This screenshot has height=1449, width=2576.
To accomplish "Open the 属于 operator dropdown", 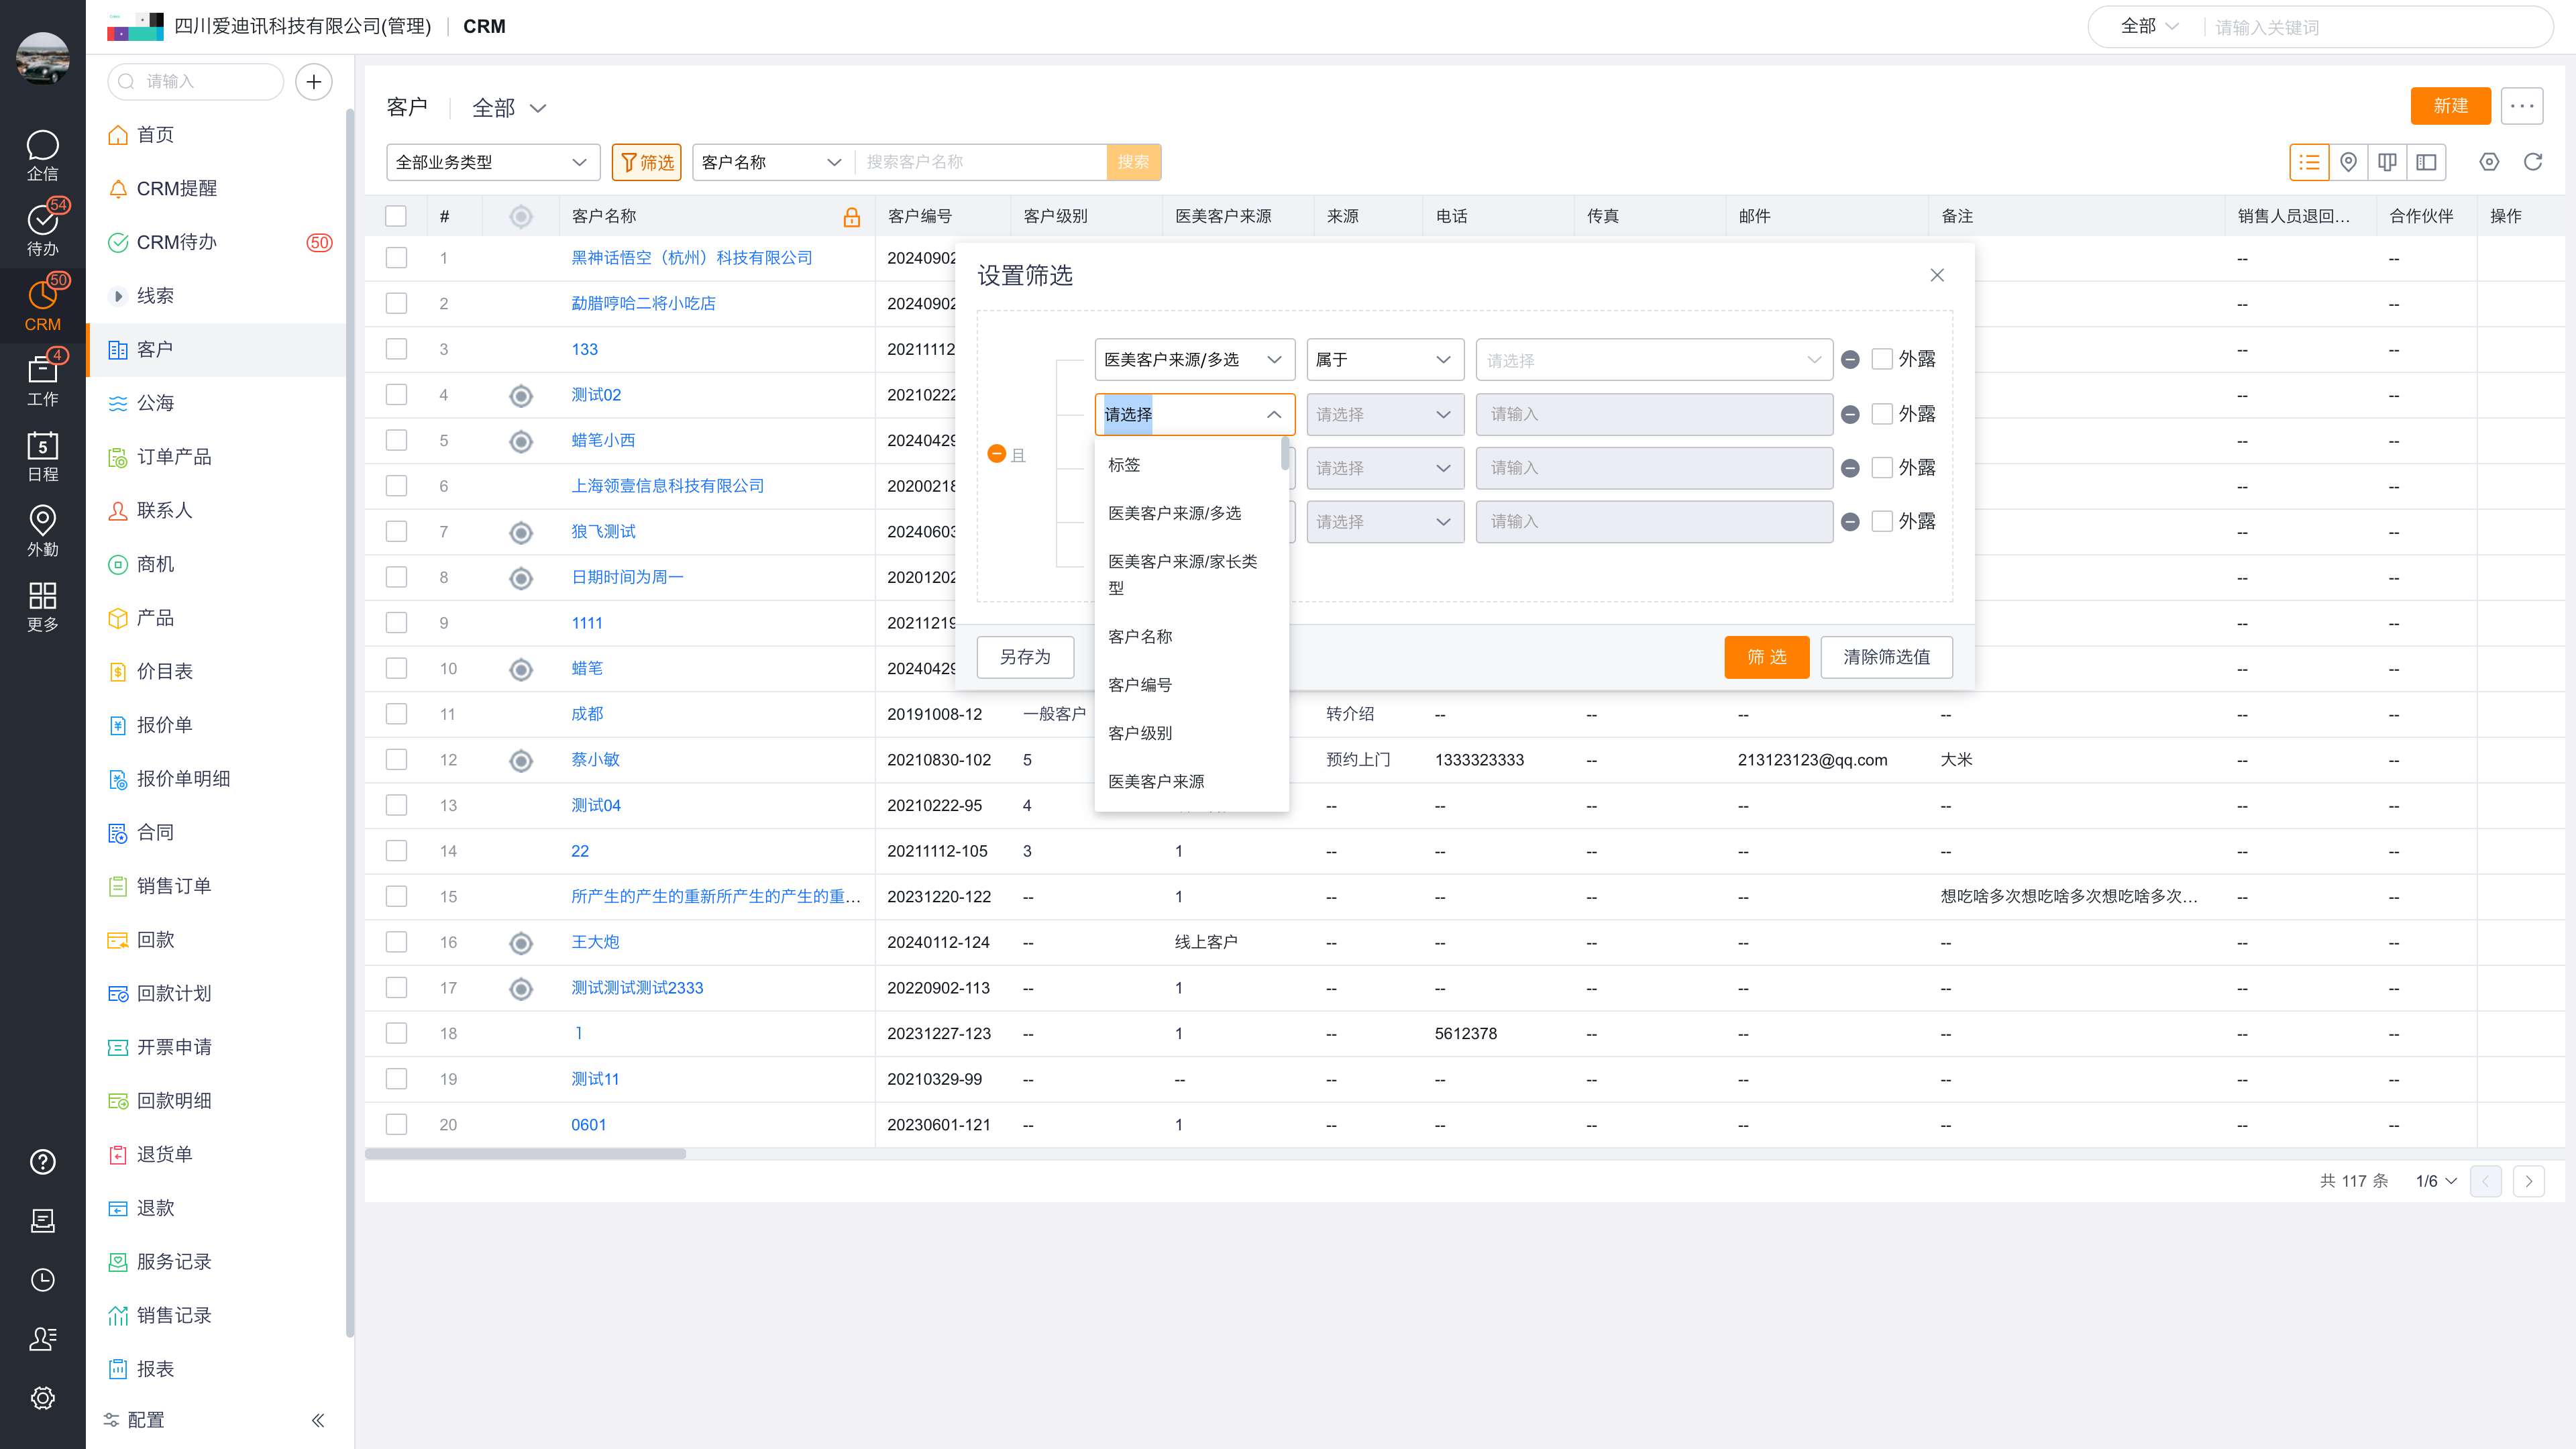I will tap(1385, 360).
